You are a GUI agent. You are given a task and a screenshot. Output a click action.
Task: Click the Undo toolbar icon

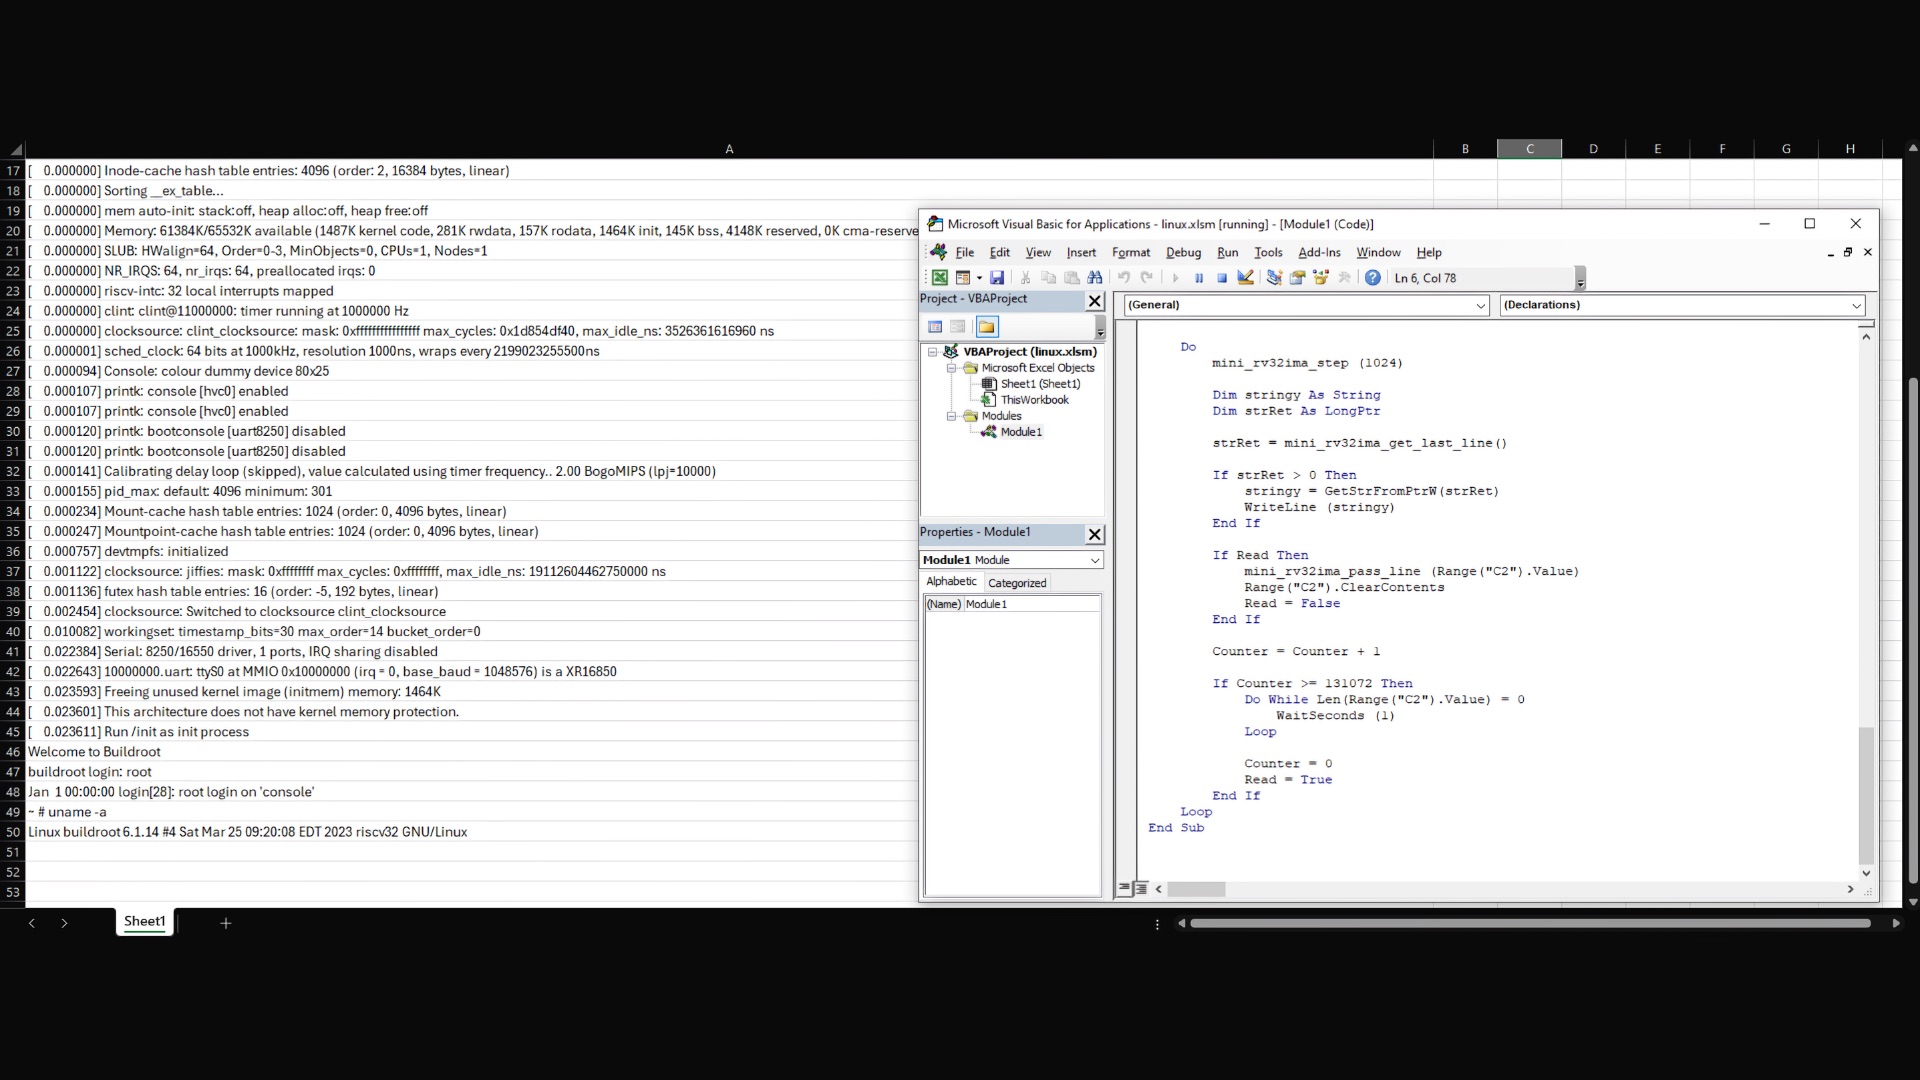tap(1124, 278)
